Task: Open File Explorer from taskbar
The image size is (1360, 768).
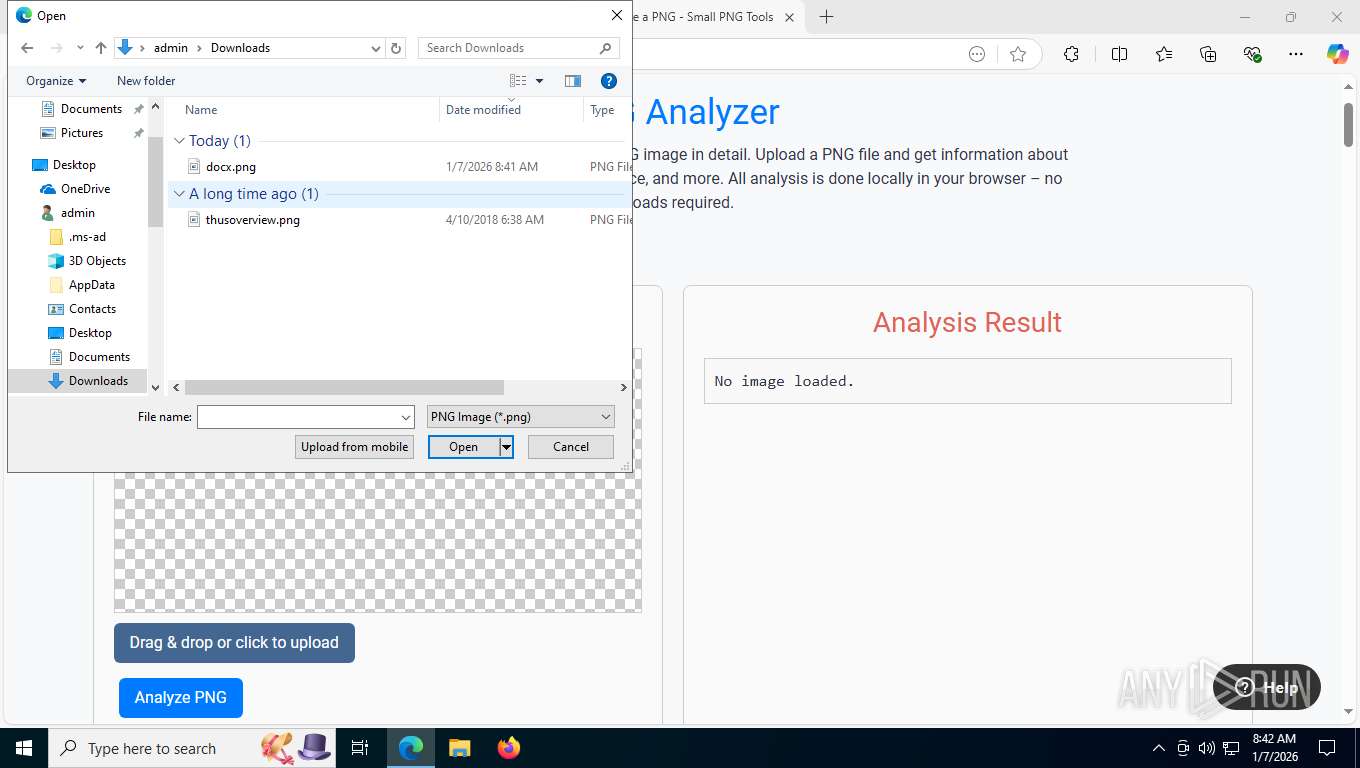Action: tap(459, 748)
